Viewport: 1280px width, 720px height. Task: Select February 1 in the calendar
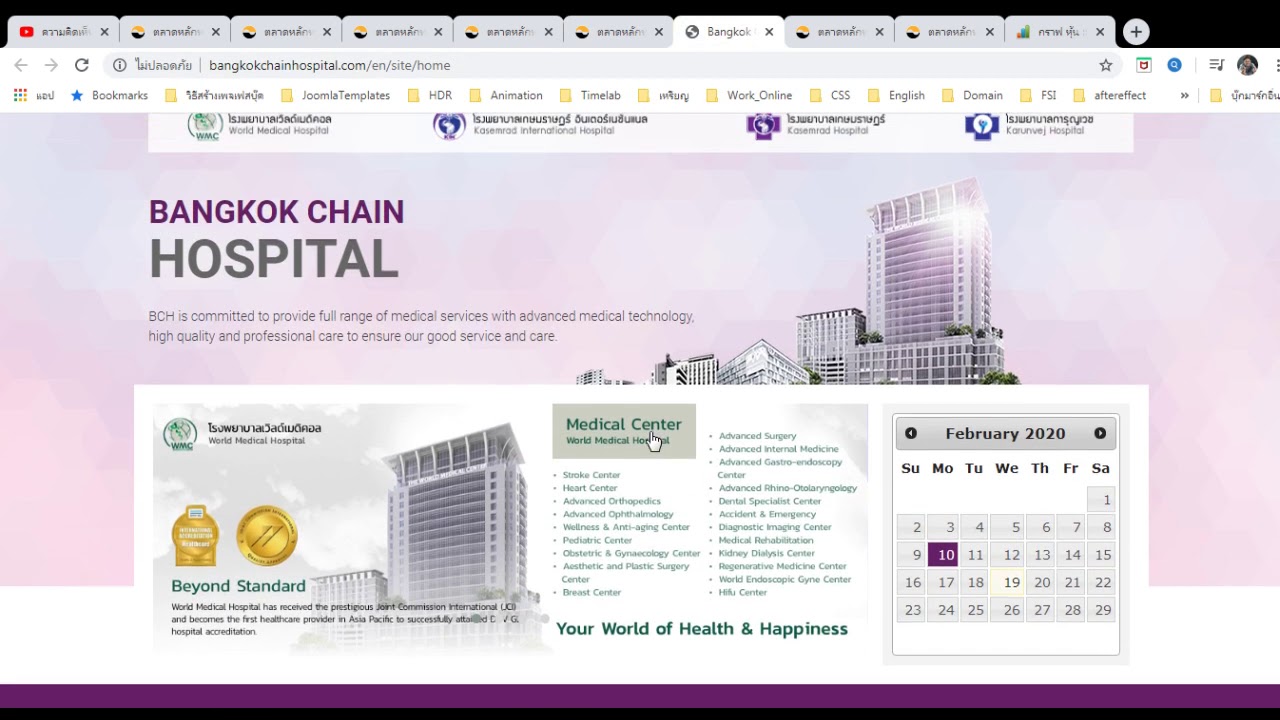pyautogui.click(x=1101, y=500)
